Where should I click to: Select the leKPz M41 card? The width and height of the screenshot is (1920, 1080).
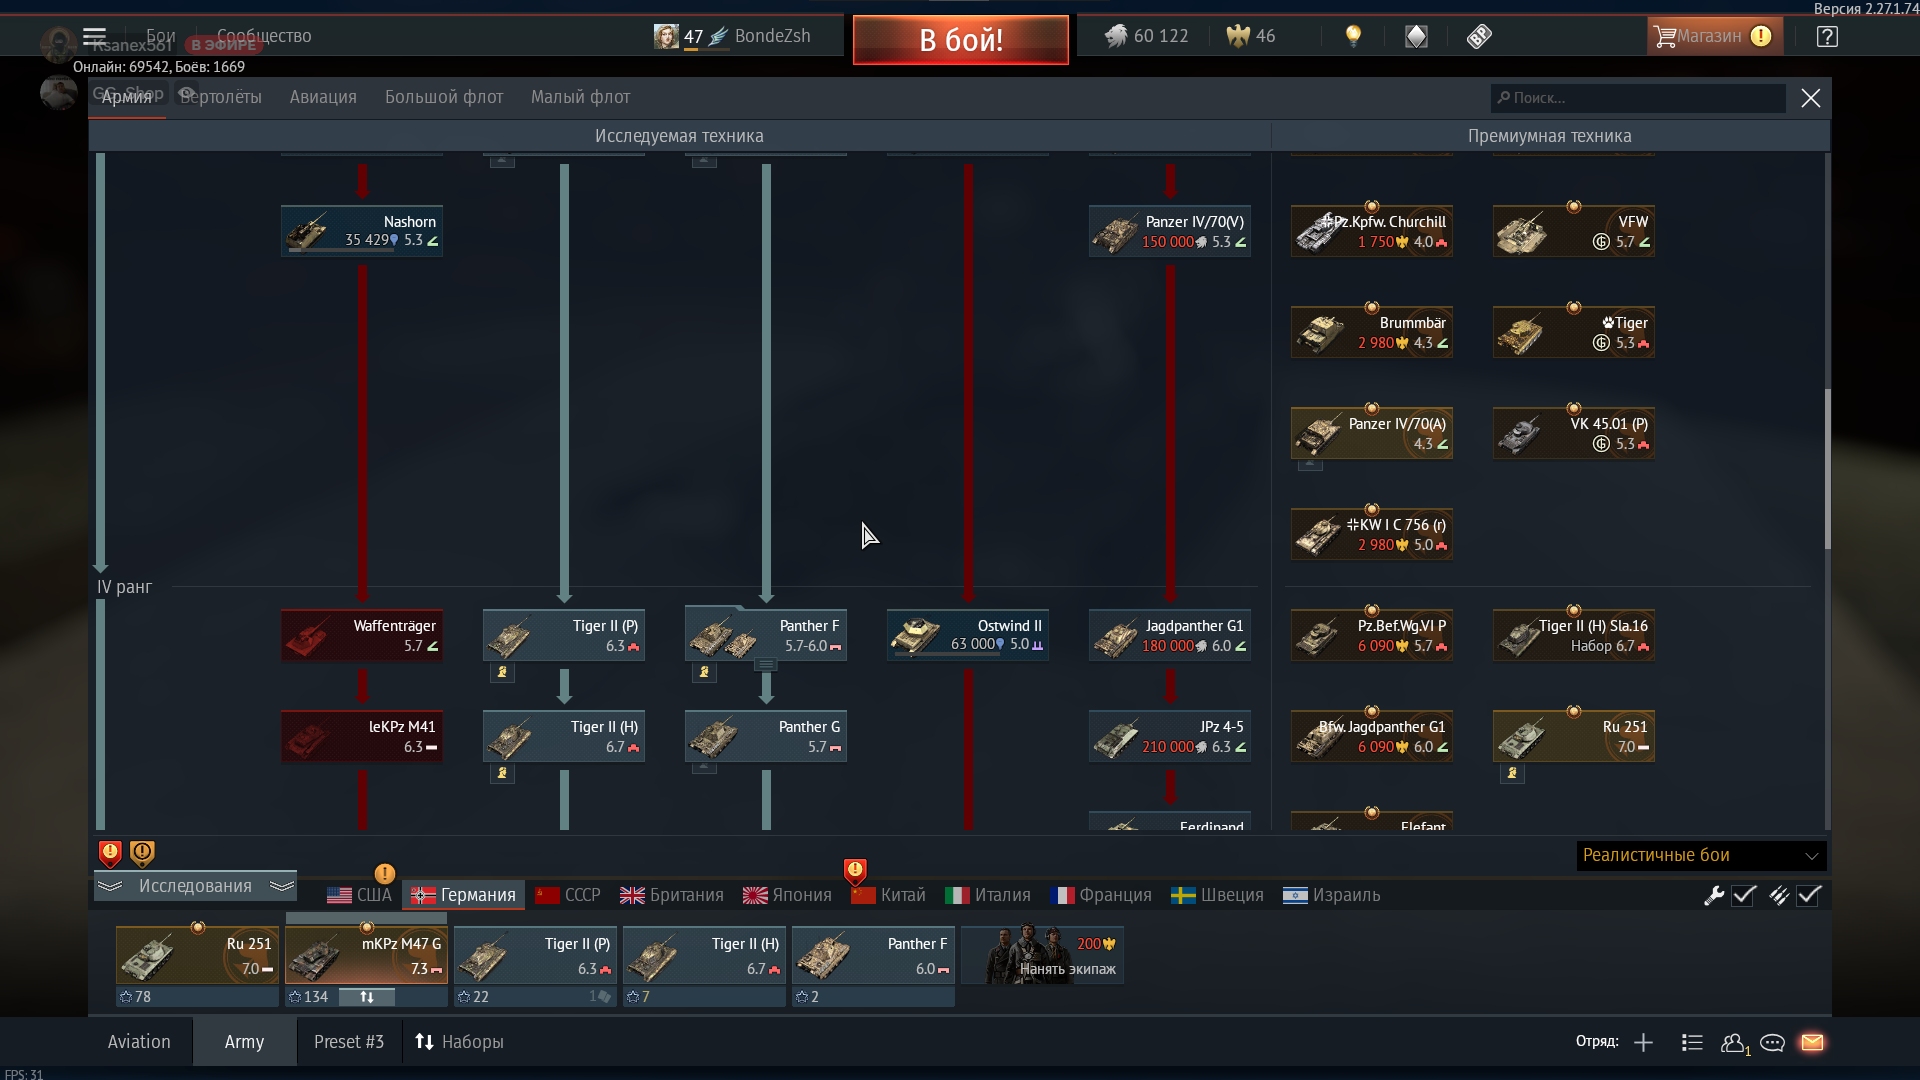click(x=362, y=736)
